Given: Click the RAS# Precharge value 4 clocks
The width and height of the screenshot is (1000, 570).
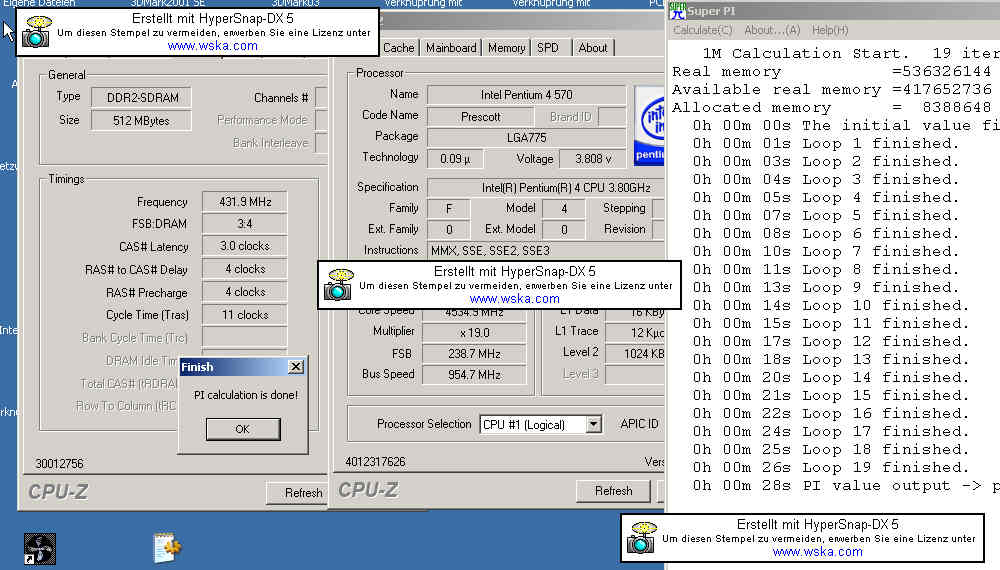Looking at the screenshot, I should [245, 292].
